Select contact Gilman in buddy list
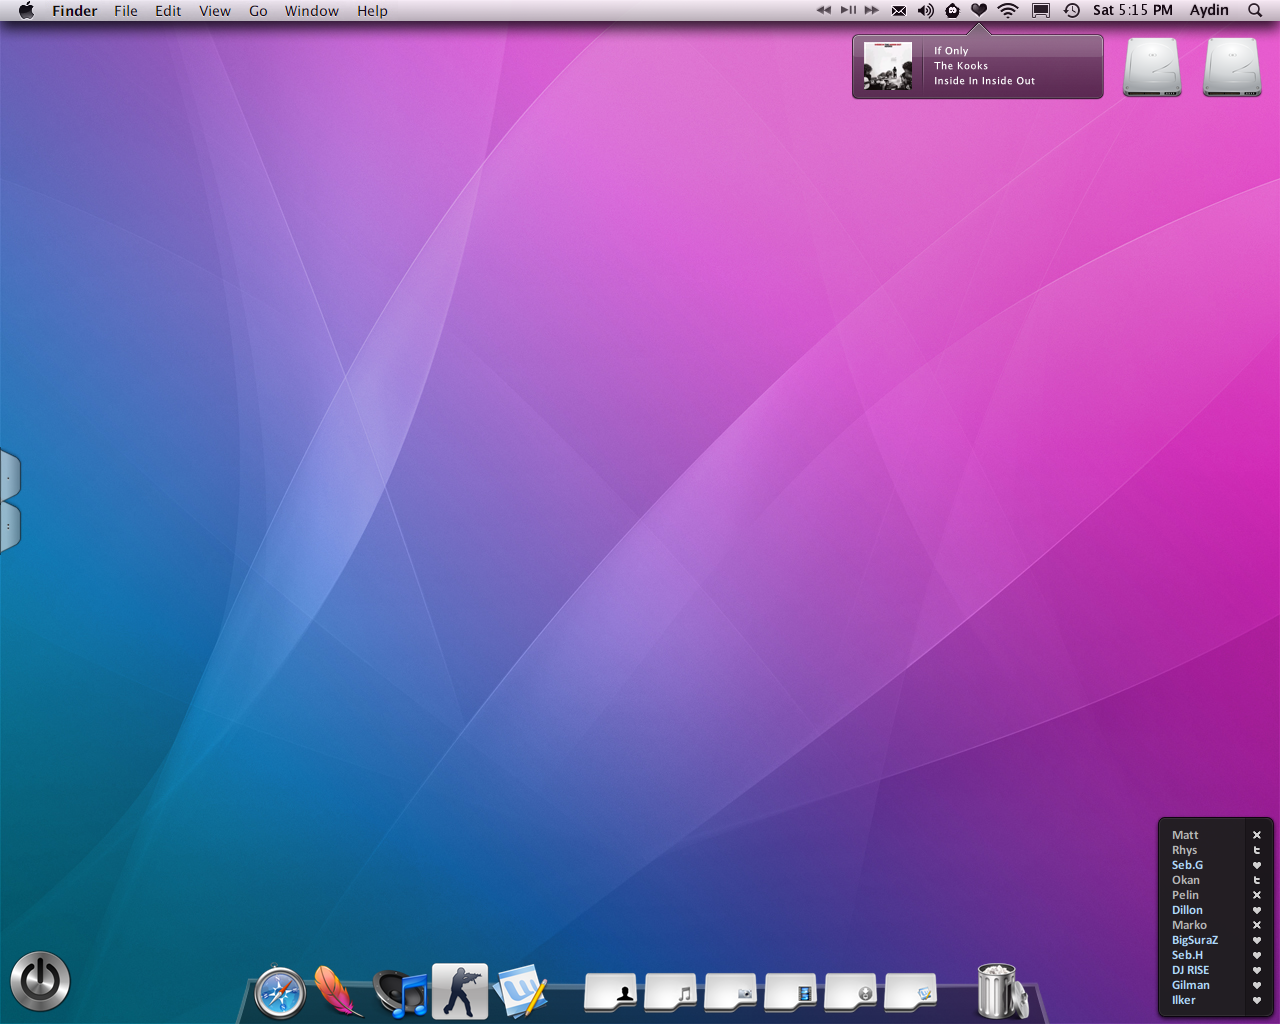The height and width of the screenshot is (1024, 1280). (1191, 985)
